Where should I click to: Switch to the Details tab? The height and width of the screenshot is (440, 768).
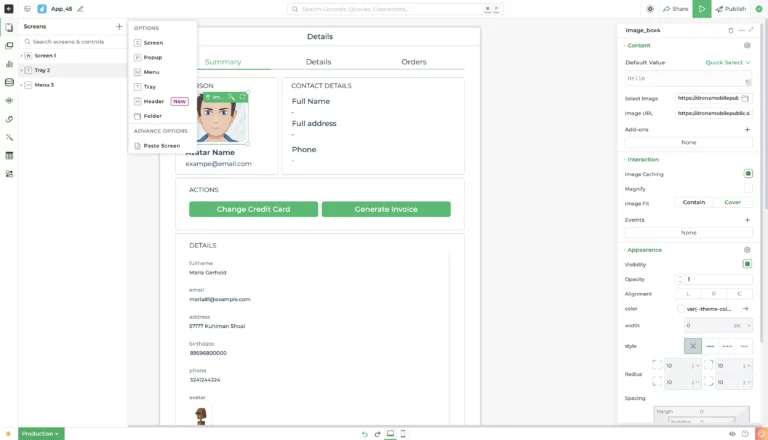click(x=318, y=62)
